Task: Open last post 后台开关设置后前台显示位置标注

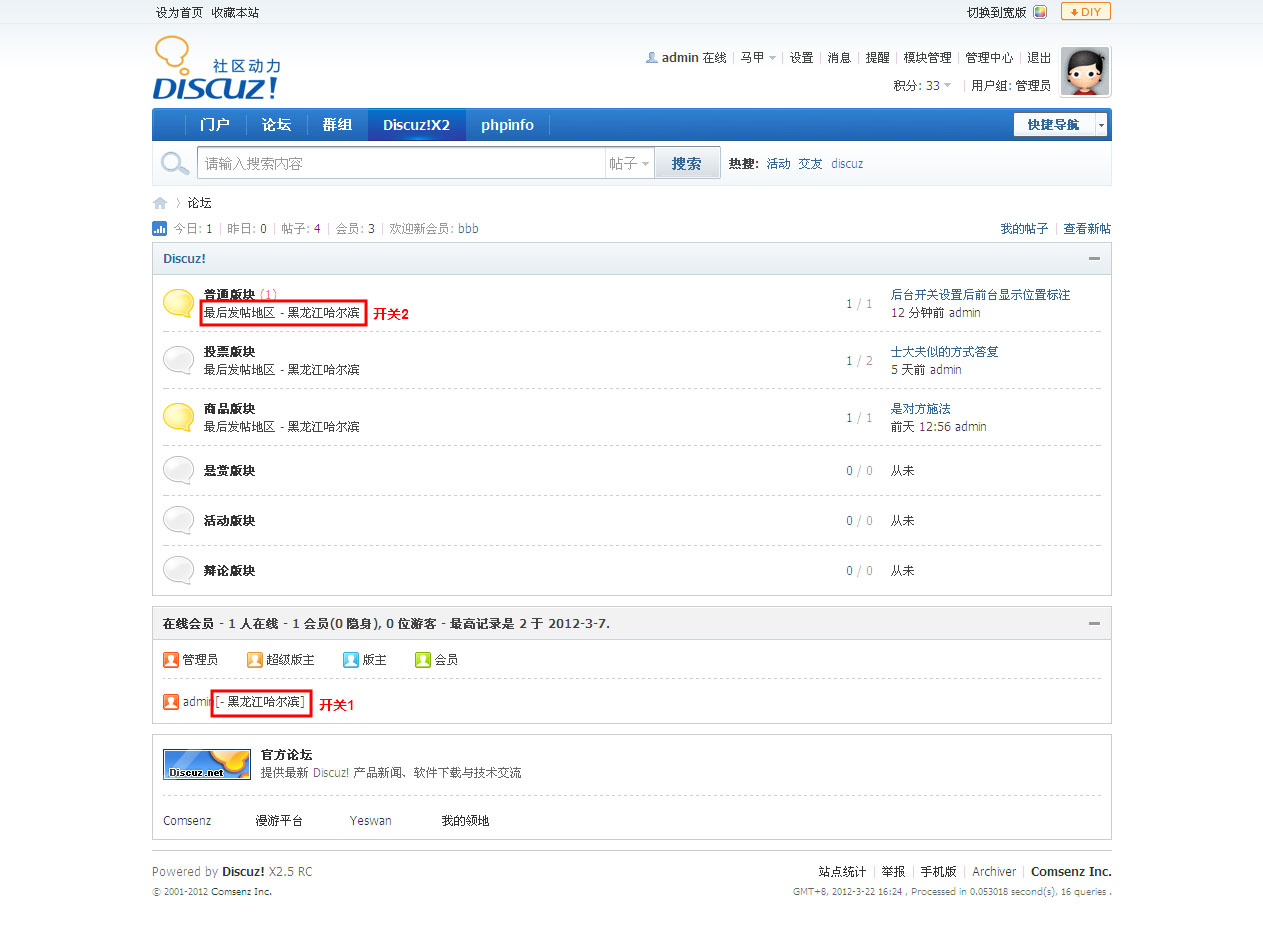Action: (x=981, y=295)
